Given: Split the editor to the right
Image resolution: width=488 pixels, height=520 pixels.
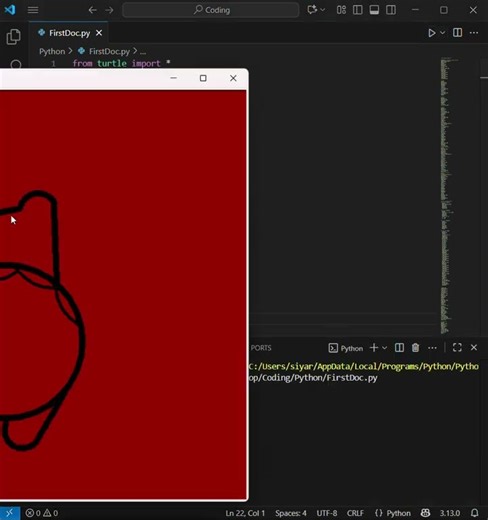Looking at the screenshot, I should point(457,33).
